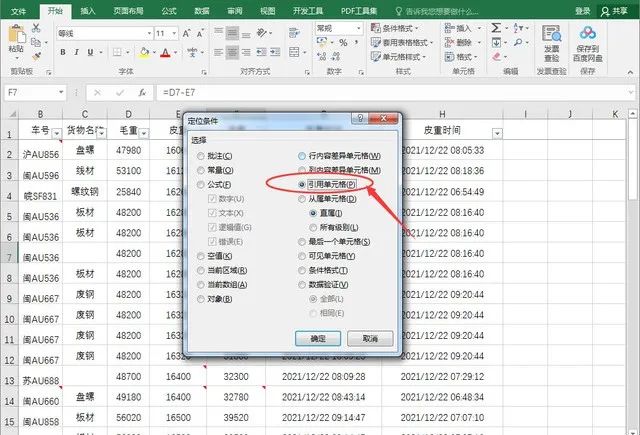The height and width of the screenshot is (435, 640).
Task: Open the font name dropdown
Action: [149, 33]
